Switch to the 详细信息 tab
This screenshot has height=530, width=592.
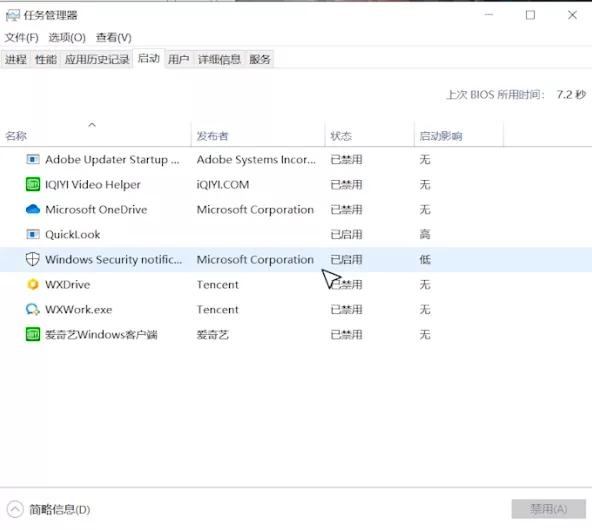click(x=219, y=59)
